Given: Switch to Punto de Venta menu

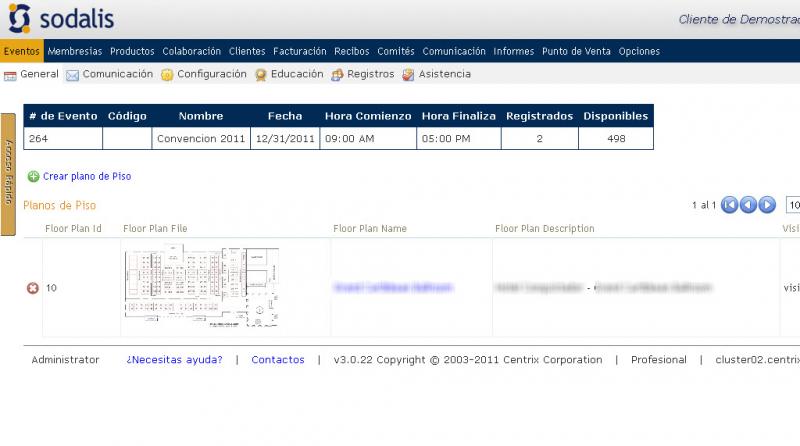Looking at the screenshot, I should [576, 51].
